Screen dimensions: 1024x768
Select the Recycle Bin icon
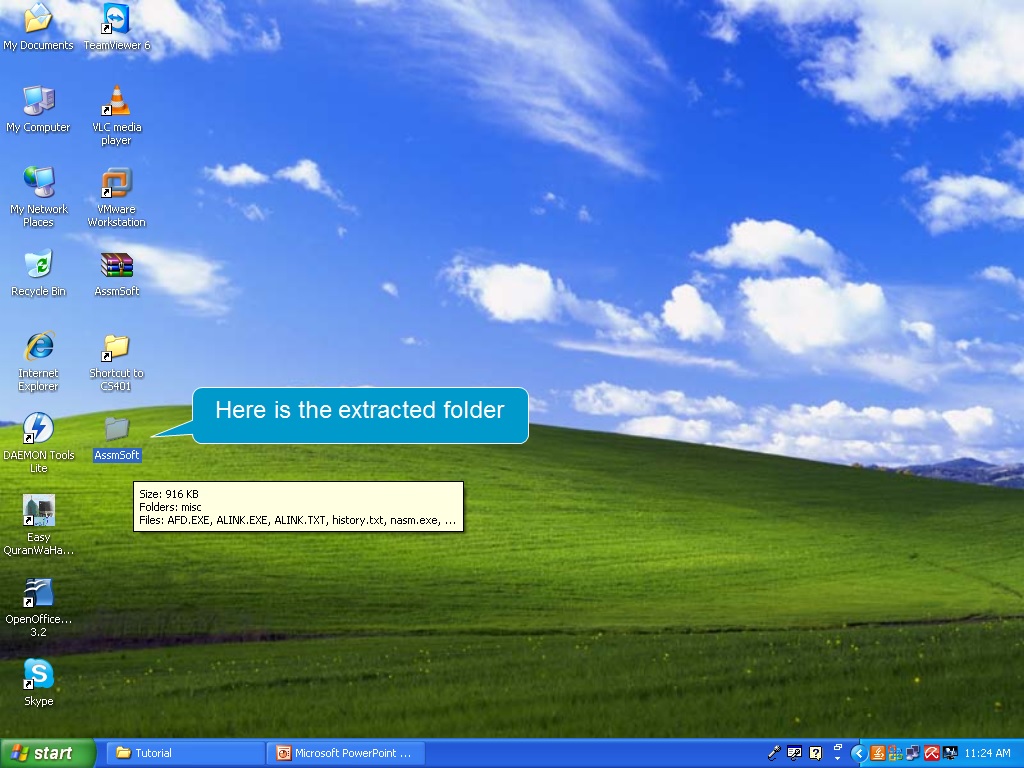[x=38, y=272]
